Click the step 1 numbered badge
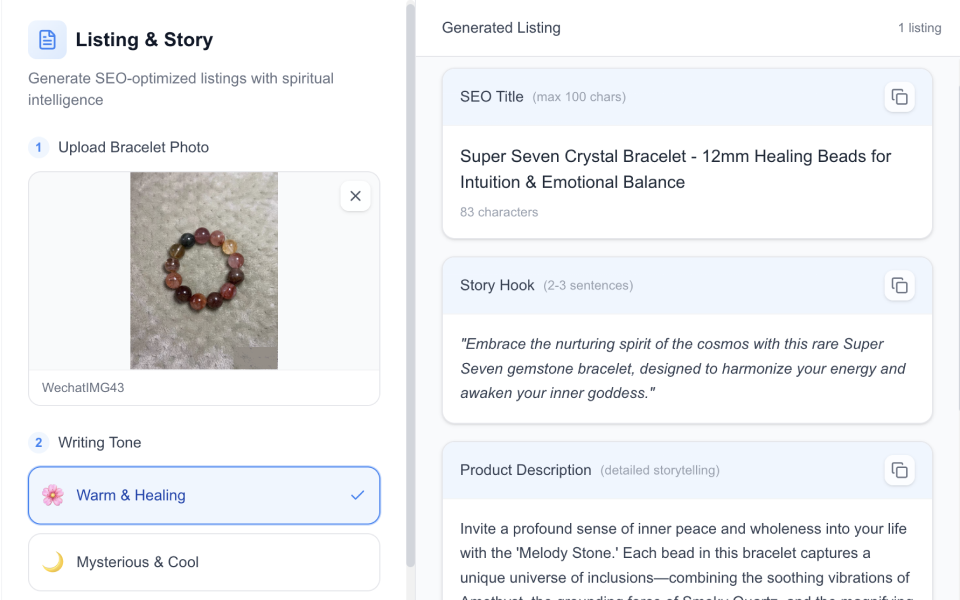This screenshot has width=960, height=600. 38,147
